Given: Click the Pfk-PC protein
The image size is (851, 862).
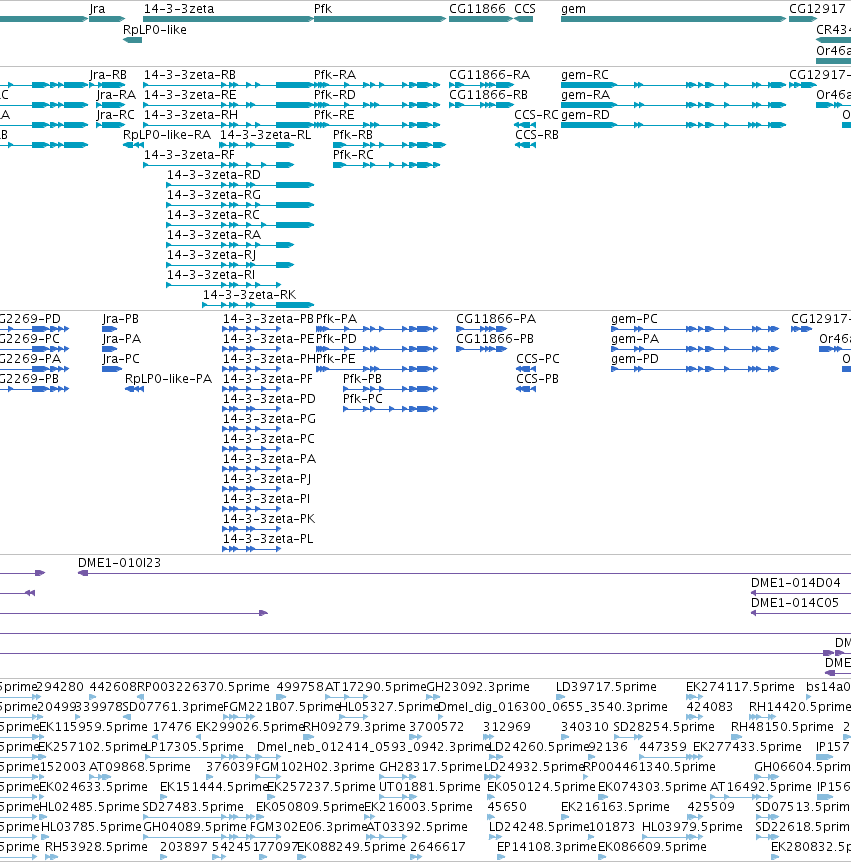Looking at the screenshot, I should (x=362, y=399).
